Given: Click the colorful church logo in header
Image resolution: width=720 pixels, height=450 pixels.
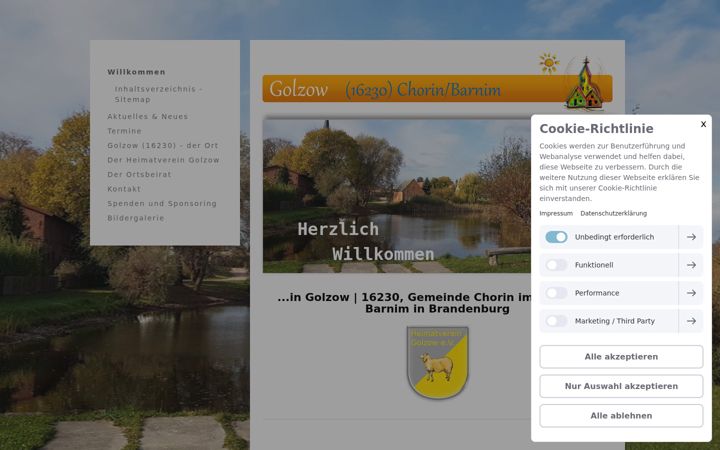Looking at the screenshot, I should click(584, 84).
